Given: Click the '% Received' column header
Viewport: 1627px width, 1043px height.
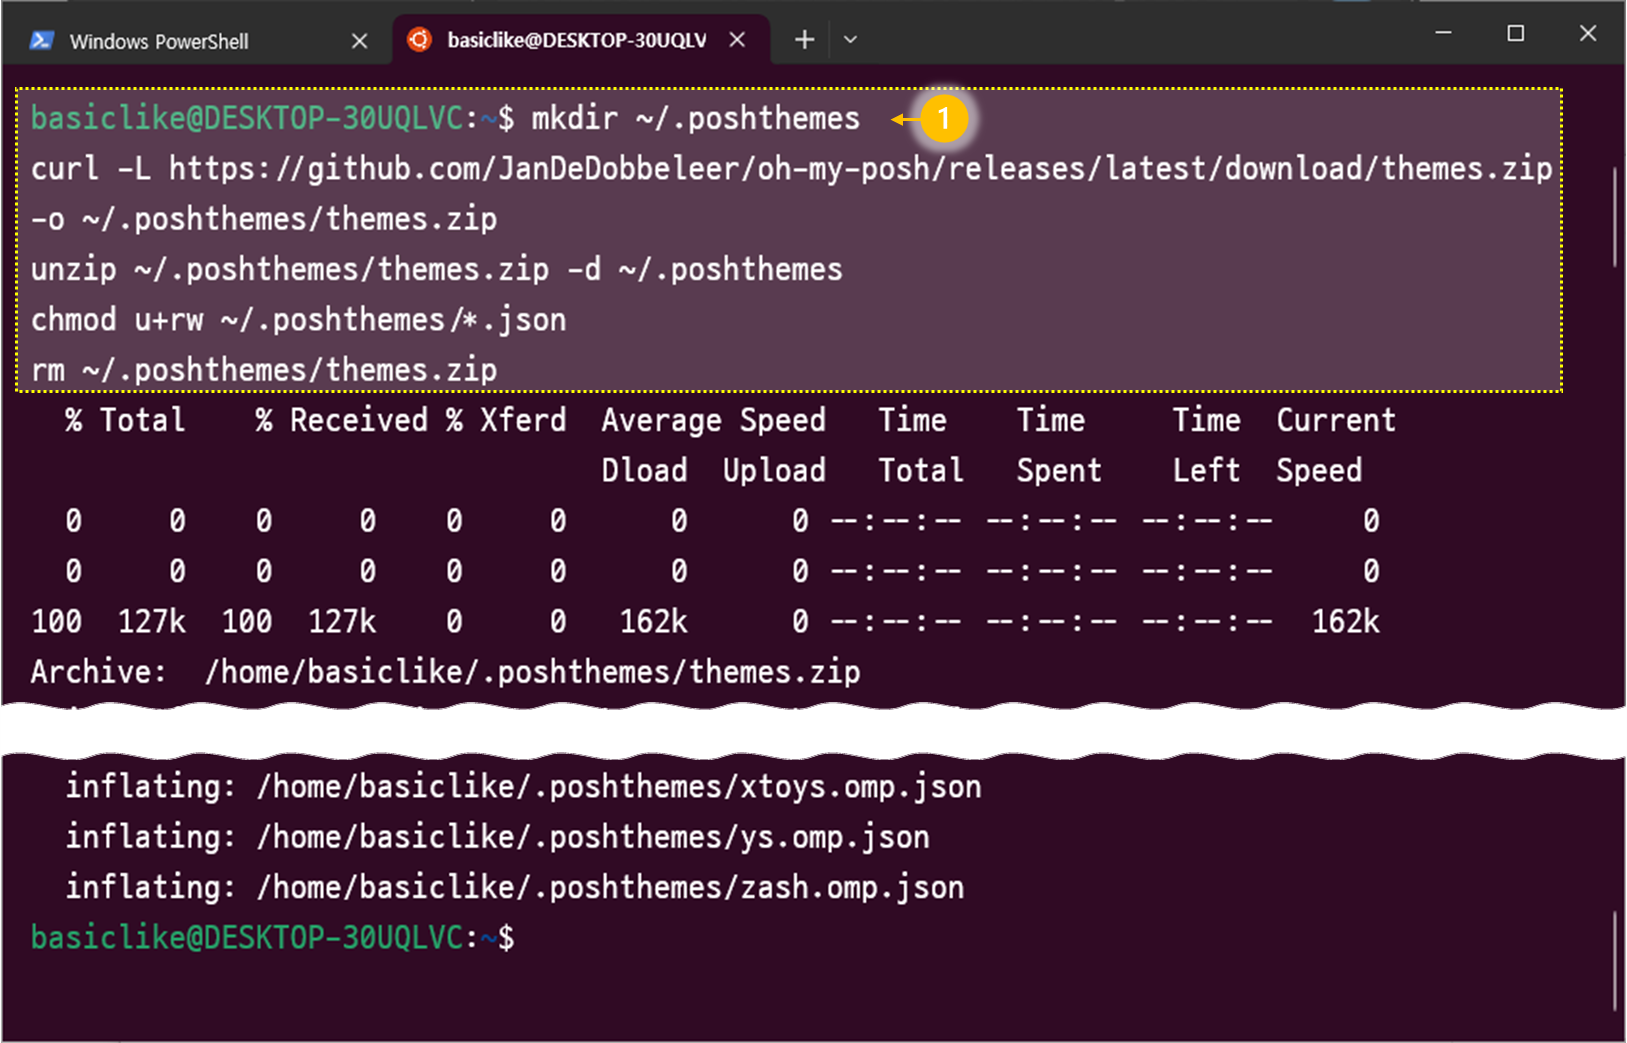Looking at the screenshot, I should click(x=341, y=420).
